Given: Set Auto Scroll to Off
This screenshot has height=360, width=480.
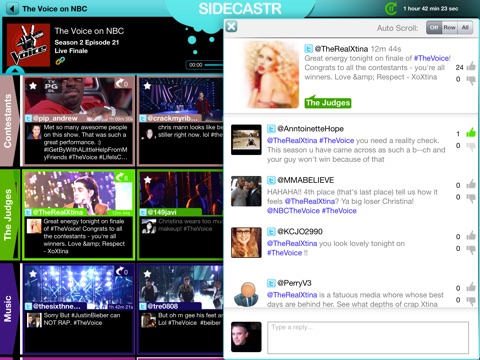Looking at the screenshot, I should [x=434, y=28].
